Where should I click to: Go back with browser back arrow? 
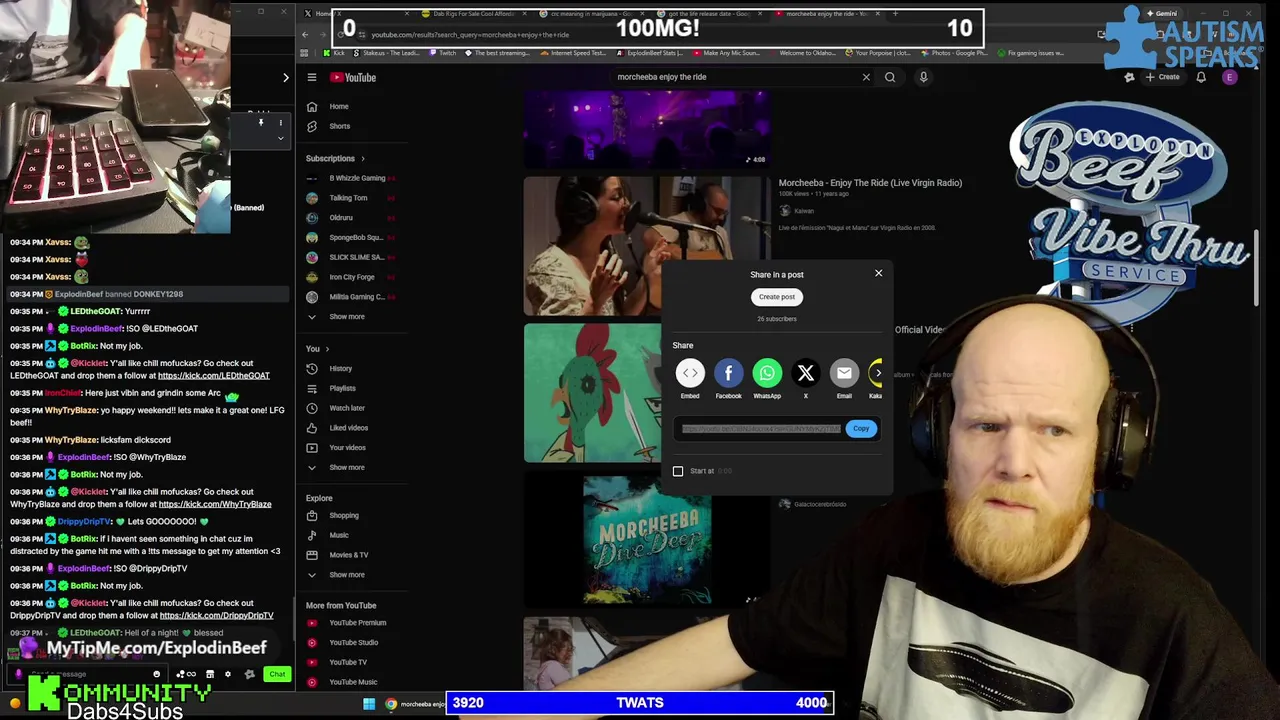pos(305,35)
